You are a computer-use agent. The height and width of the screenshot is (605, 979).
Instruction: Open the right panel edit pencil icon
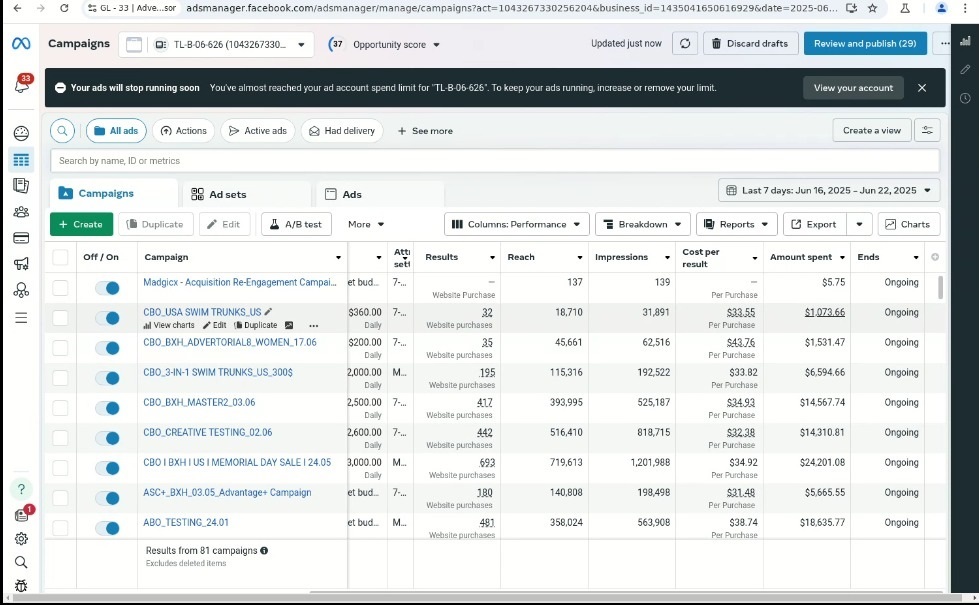coord(965,69)
